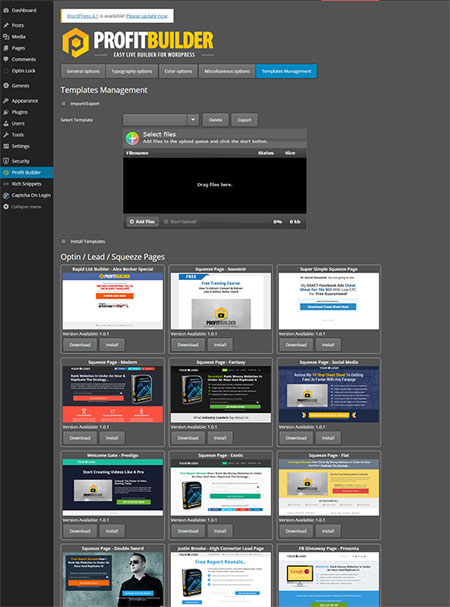Toggle the Import/Export section checkbox
This screenshot has height=607, width=450.
point(64,103)
